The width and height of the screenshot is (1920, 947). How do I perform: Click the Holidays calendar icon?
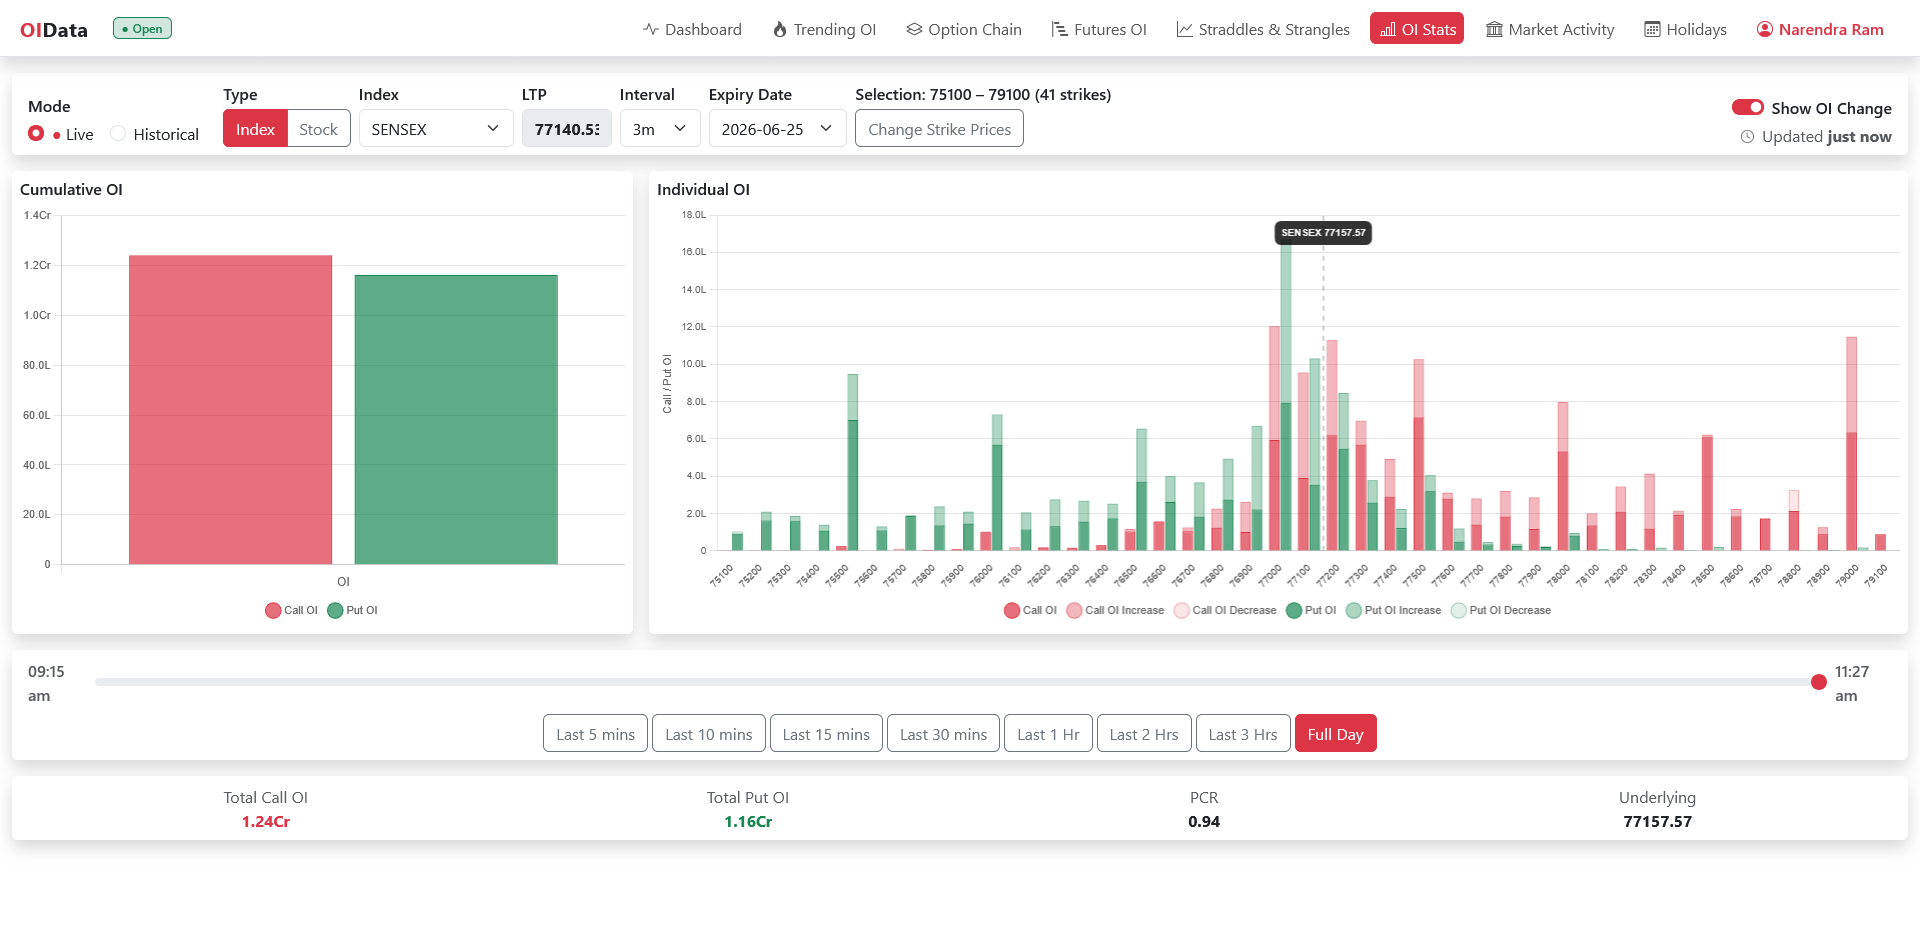pyautogui.click(x=1653, y=29)
